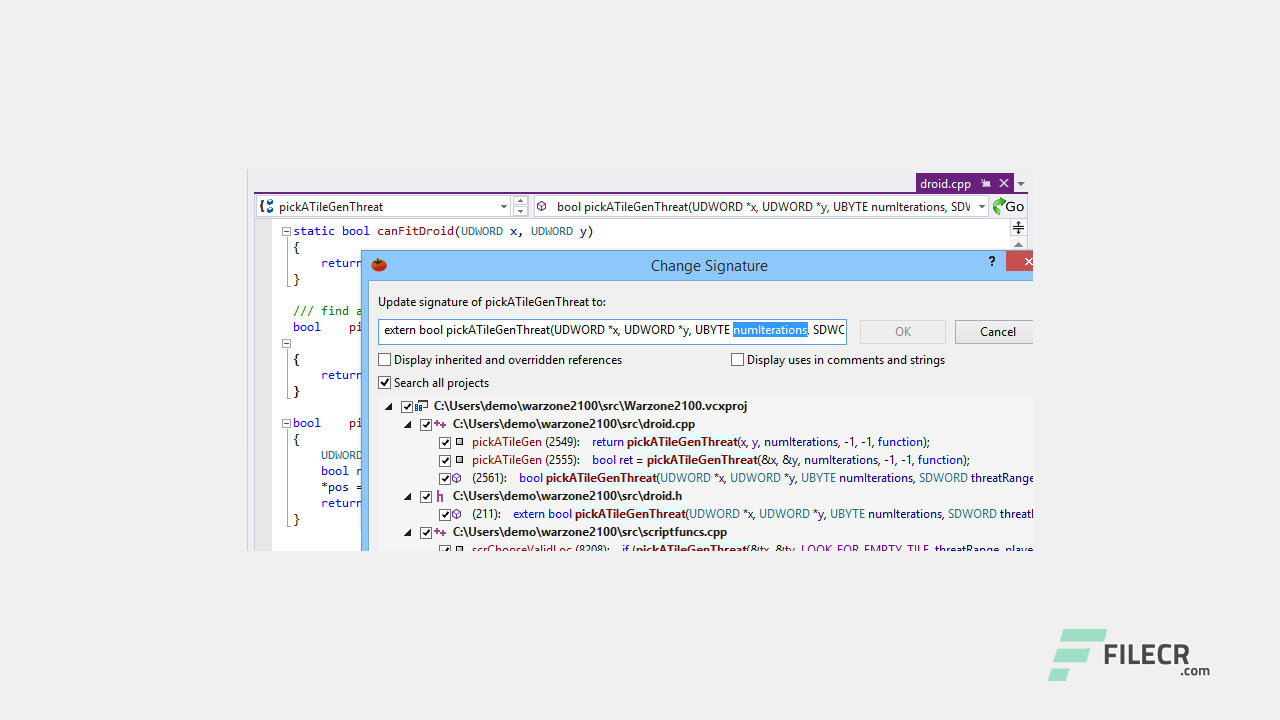Screen dimensions: 1280x720
Task: Collapse the Warzone2100.vcxproj tree node
Action: click(389, 407)
